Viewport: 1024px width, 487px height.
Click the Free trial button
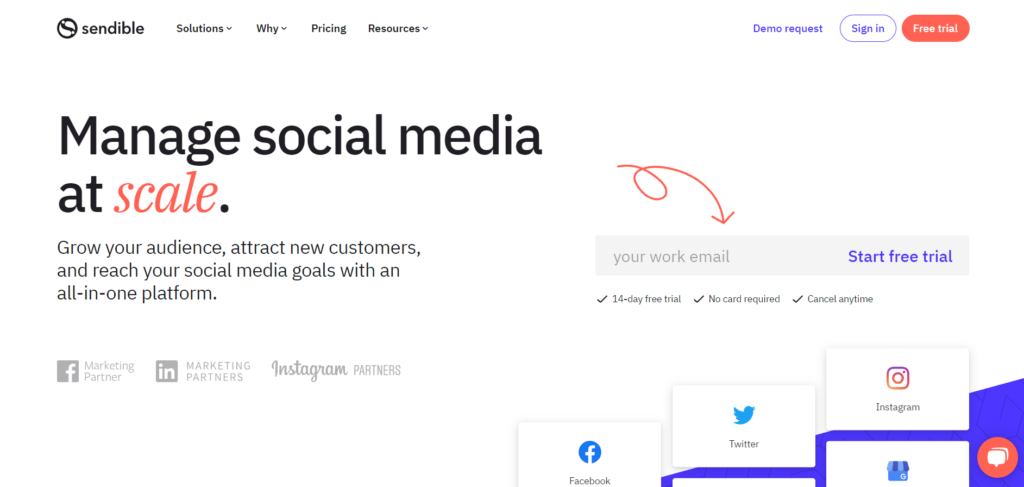[935, 28]
